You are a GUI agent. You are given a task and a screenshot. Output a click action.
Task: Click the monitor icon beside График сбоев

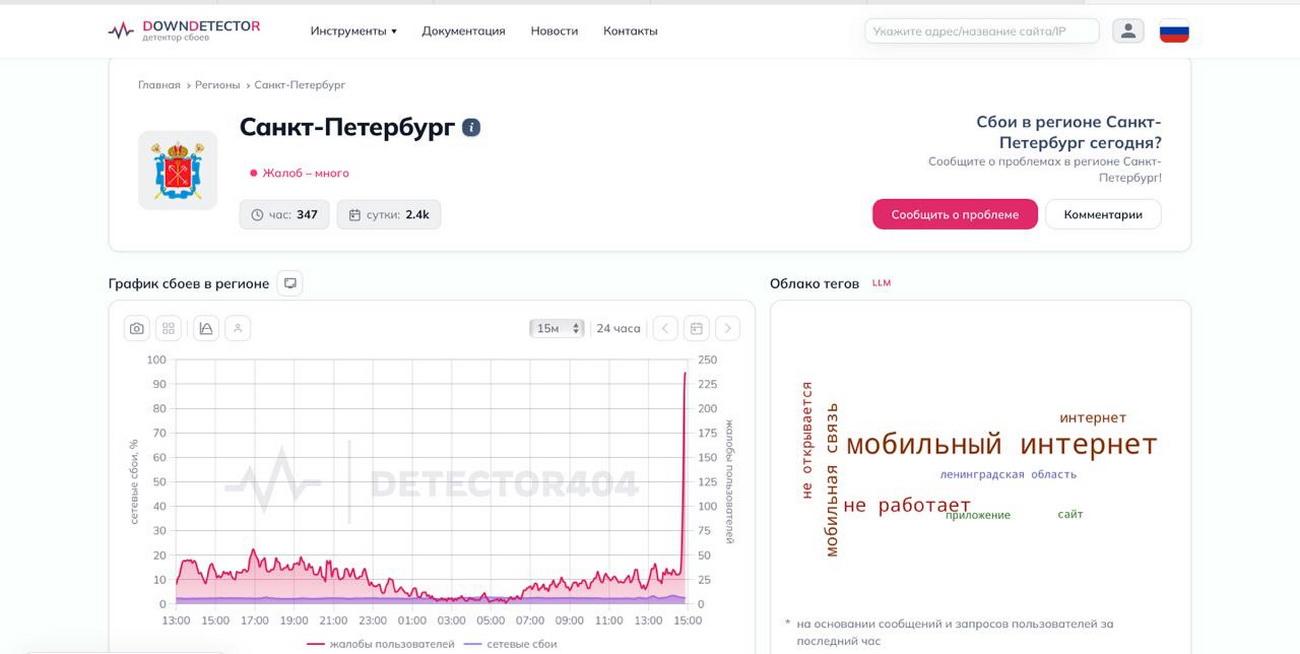click(x=290, y=284)
